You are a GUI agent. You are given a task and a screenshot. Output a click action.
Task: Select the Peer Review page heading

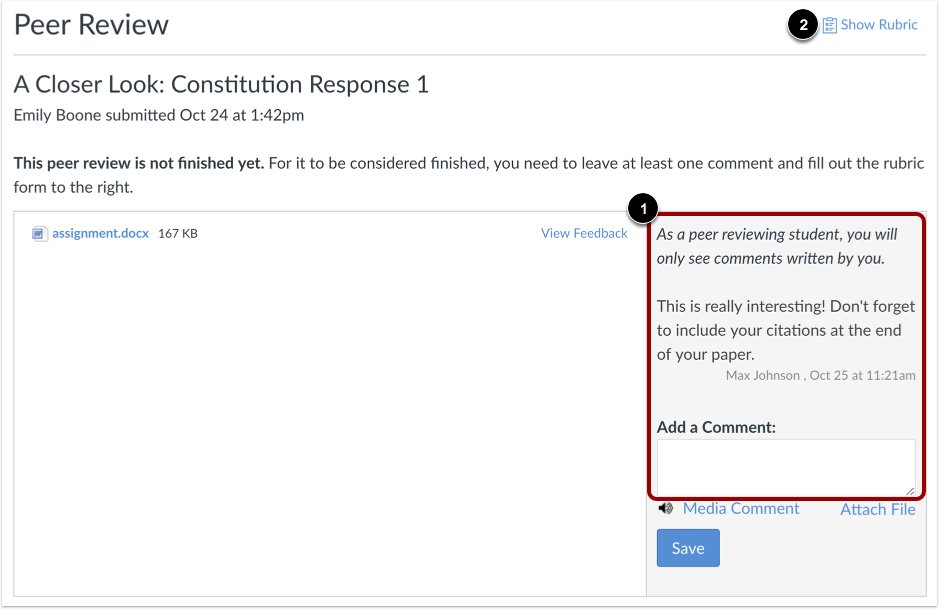[x=91, y=25]
